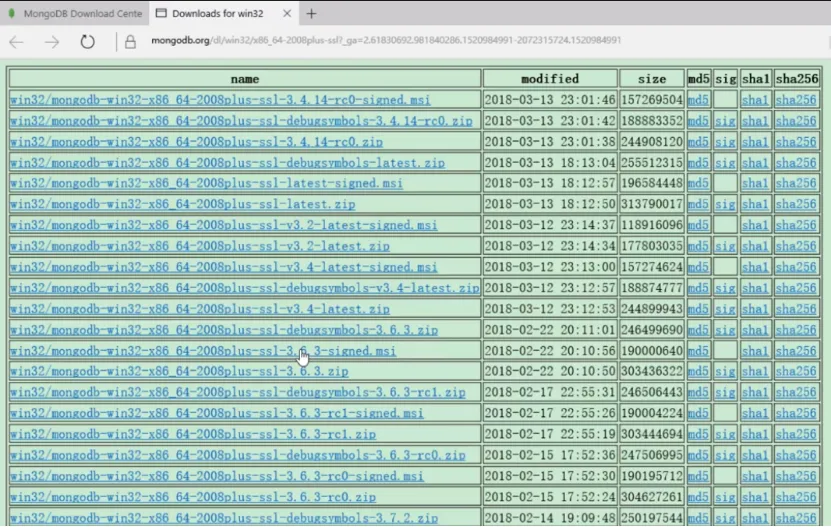
Task: Open ssl-debugsymbols-3.6.3-rc0.zip link
Action: point(237,455)
